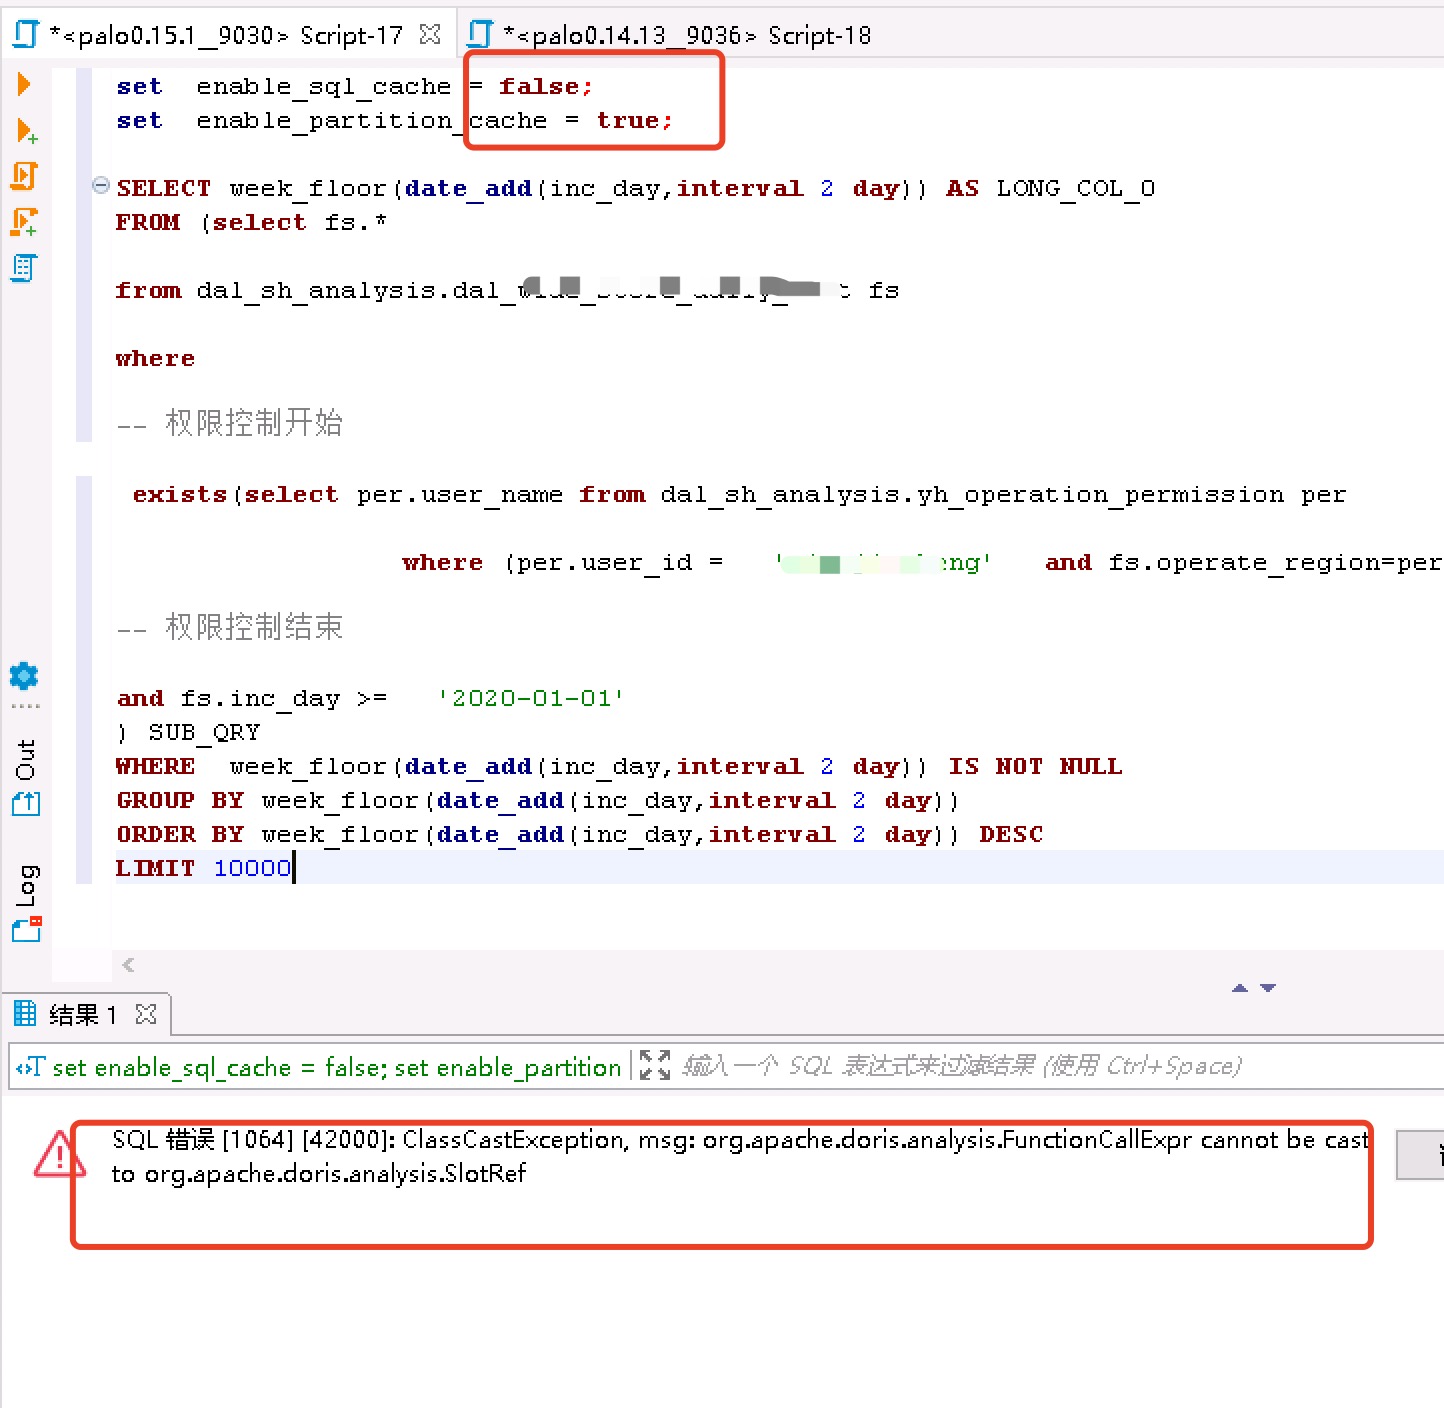Show the query execution plan
The image size is (1444, 1408).
point(24,268)
